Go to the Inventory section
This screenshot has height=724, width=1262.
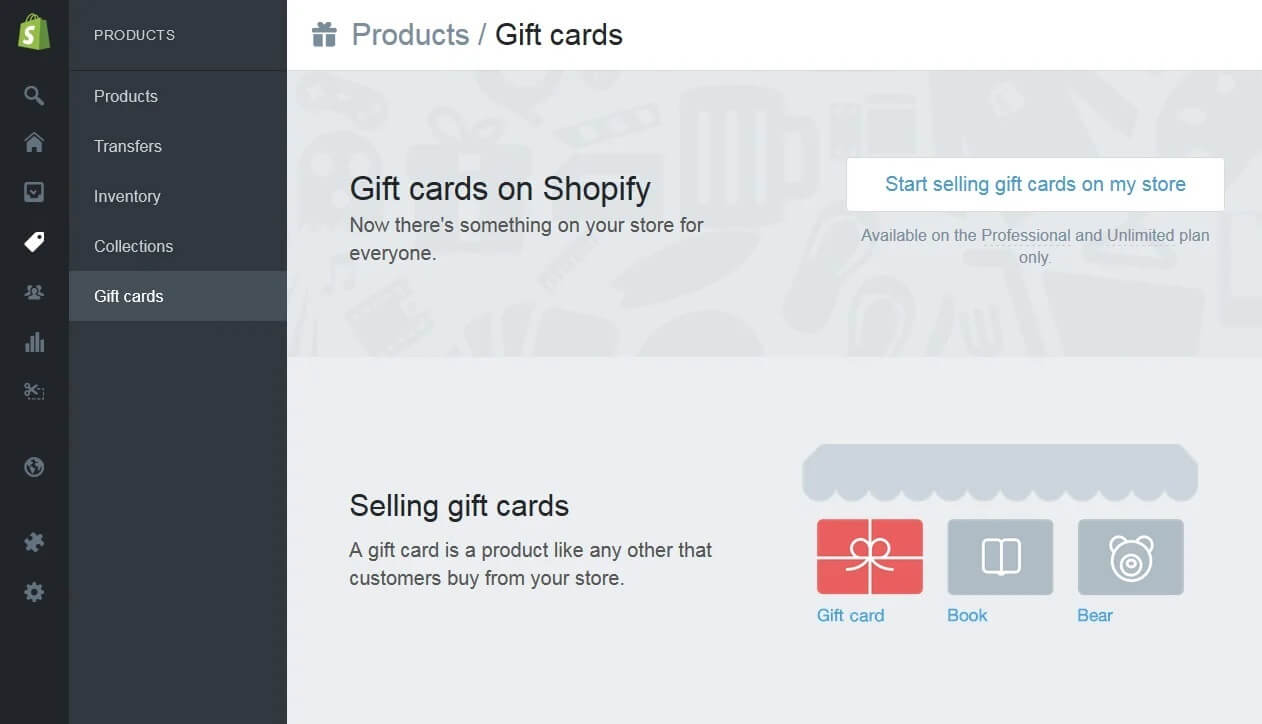127,196
